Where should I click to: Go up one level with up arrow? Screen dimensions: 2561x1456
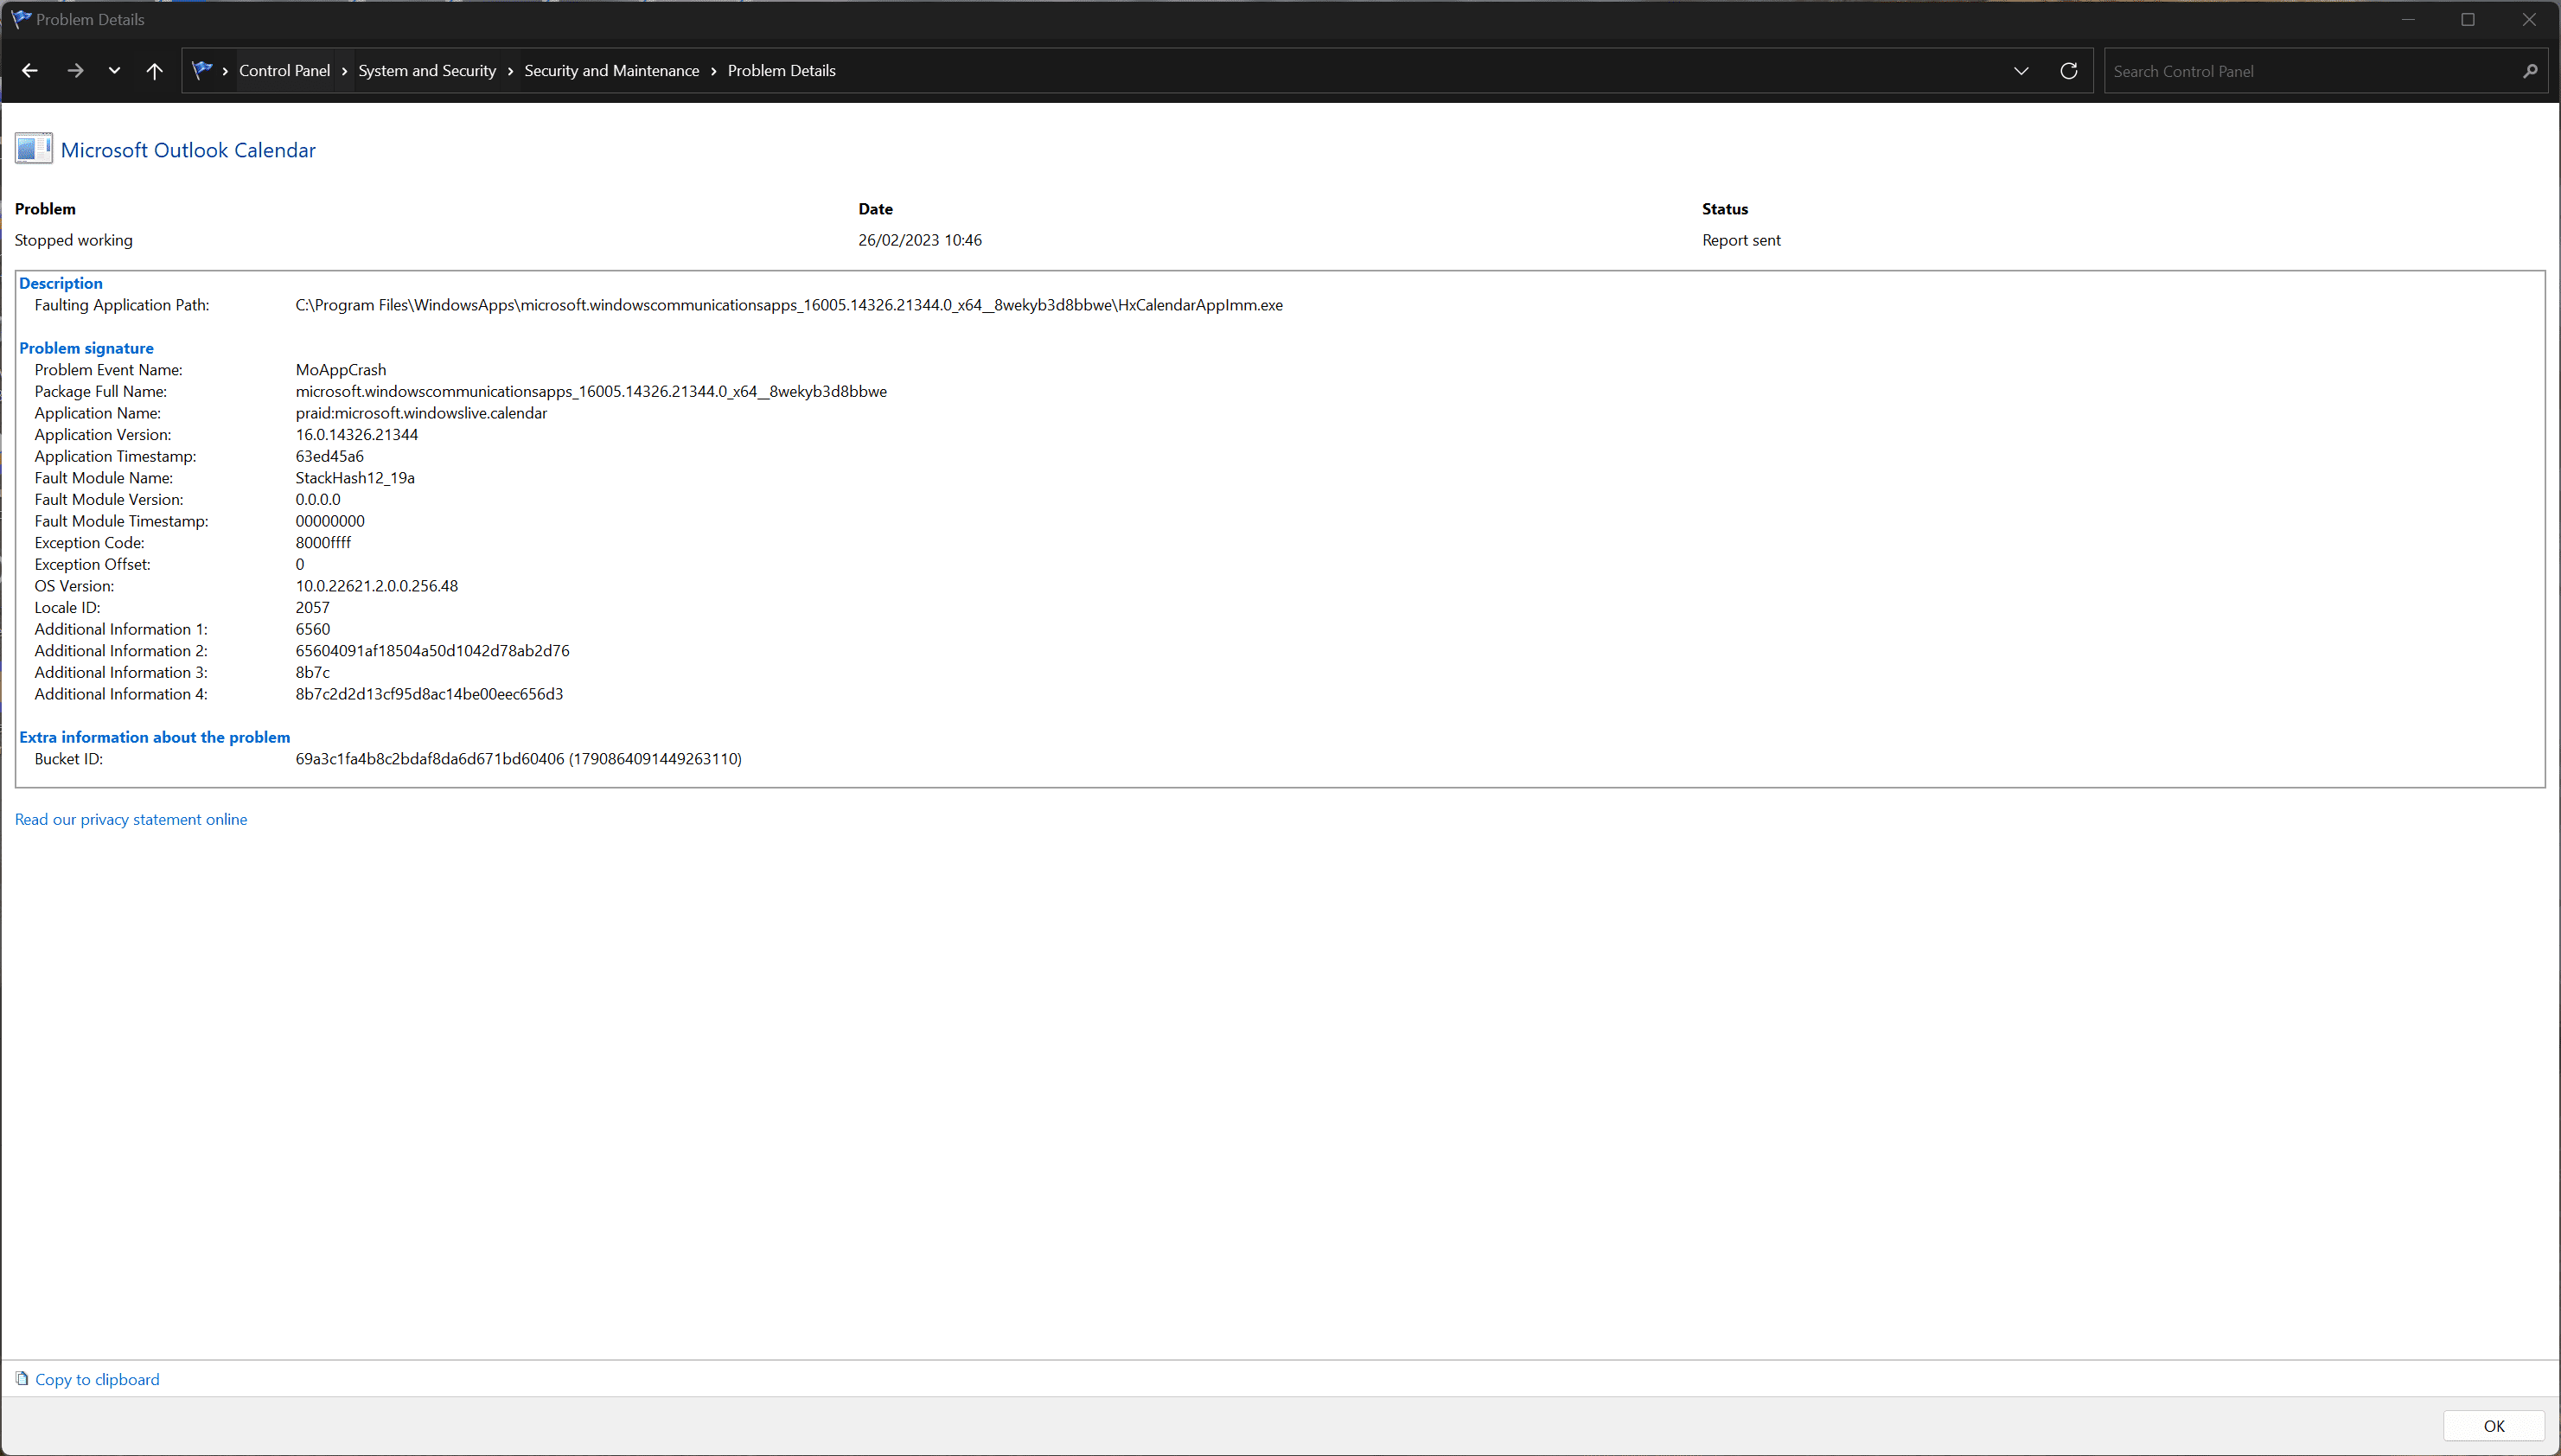click(x=154, y=71)
